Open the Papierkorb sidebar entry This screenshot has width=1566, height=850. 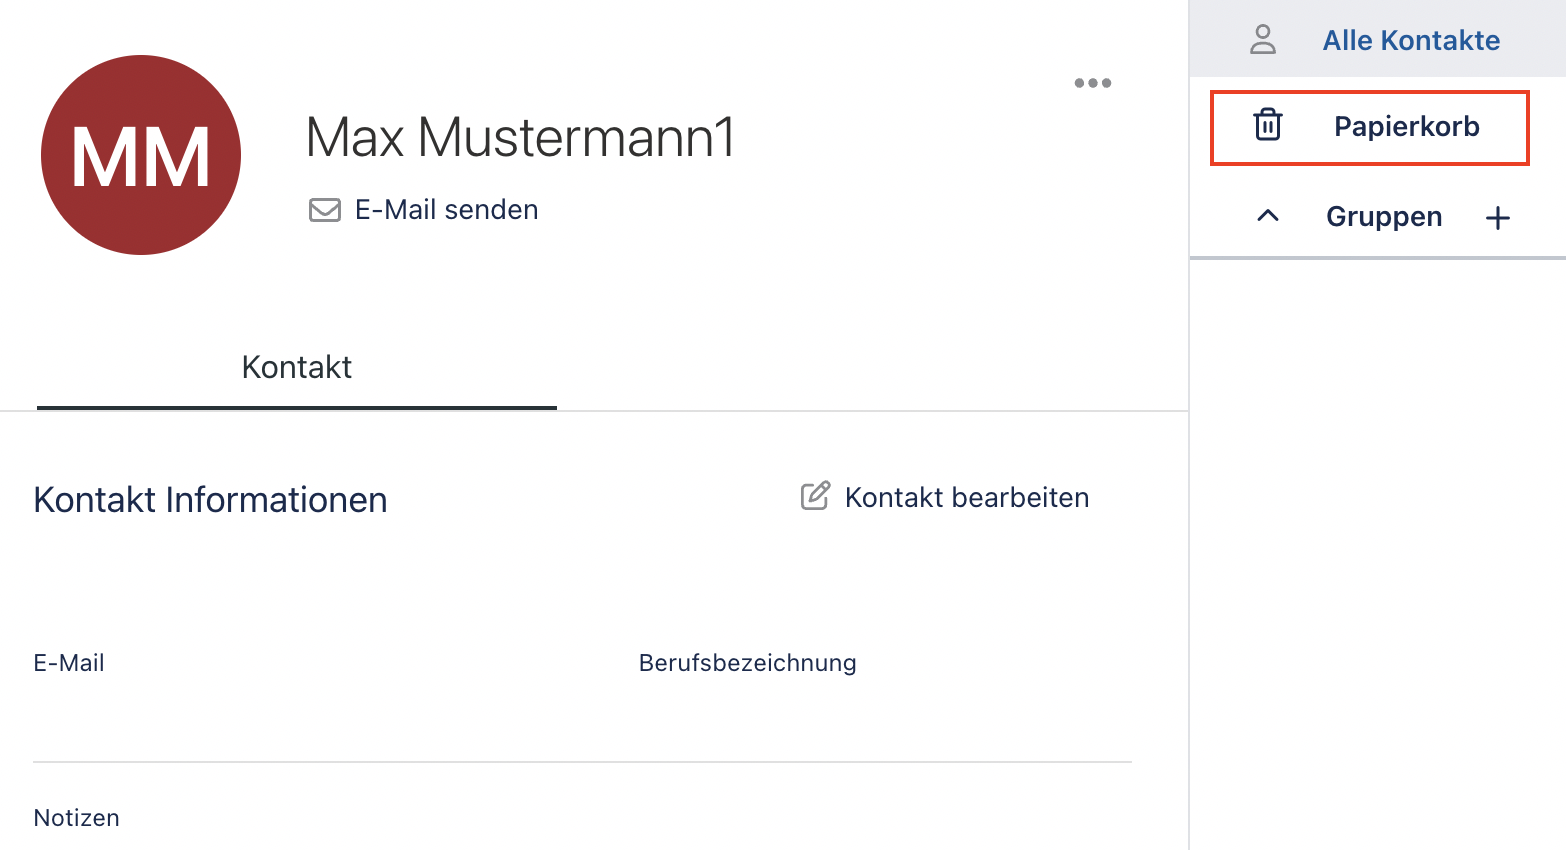(x=1369, y=127)
